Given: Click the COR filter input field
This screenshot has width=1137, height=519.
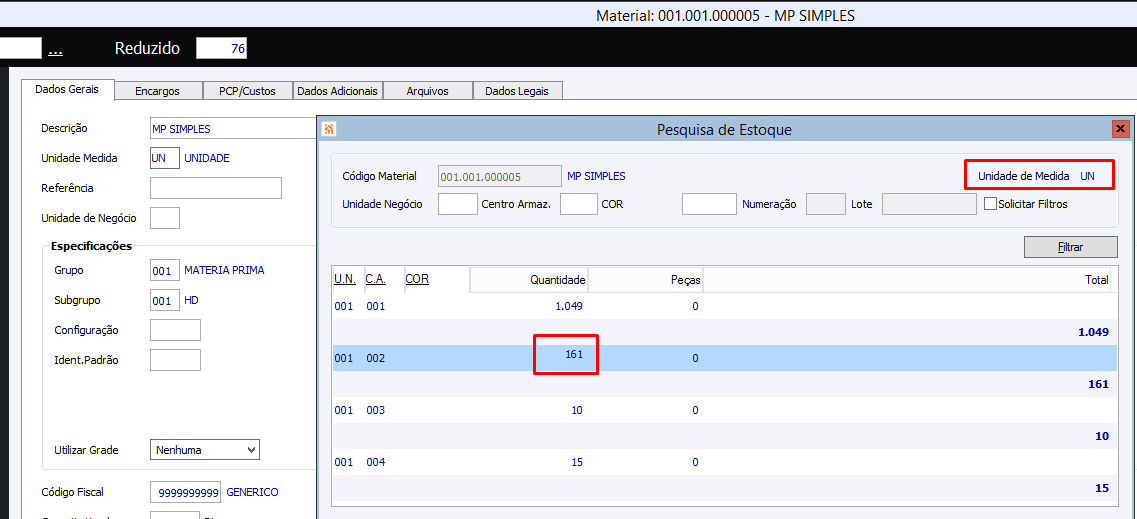Looking at the screenshot, I should click(709, 204).
